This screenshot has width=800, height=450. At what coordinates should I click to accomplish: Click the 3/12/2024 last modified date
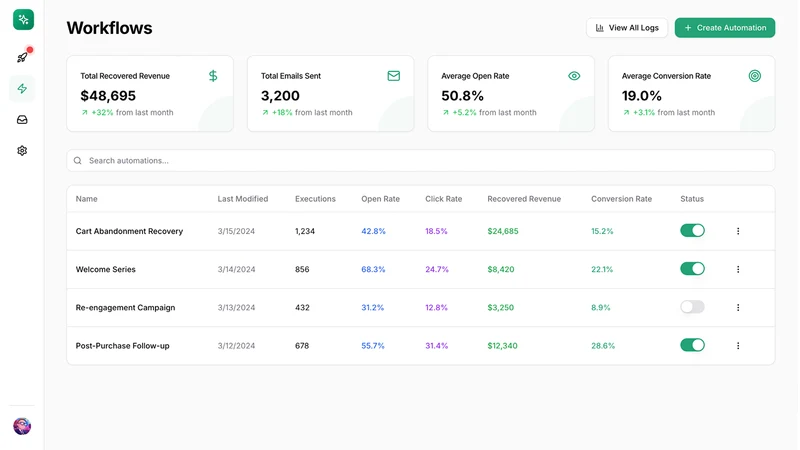(236, 346)
